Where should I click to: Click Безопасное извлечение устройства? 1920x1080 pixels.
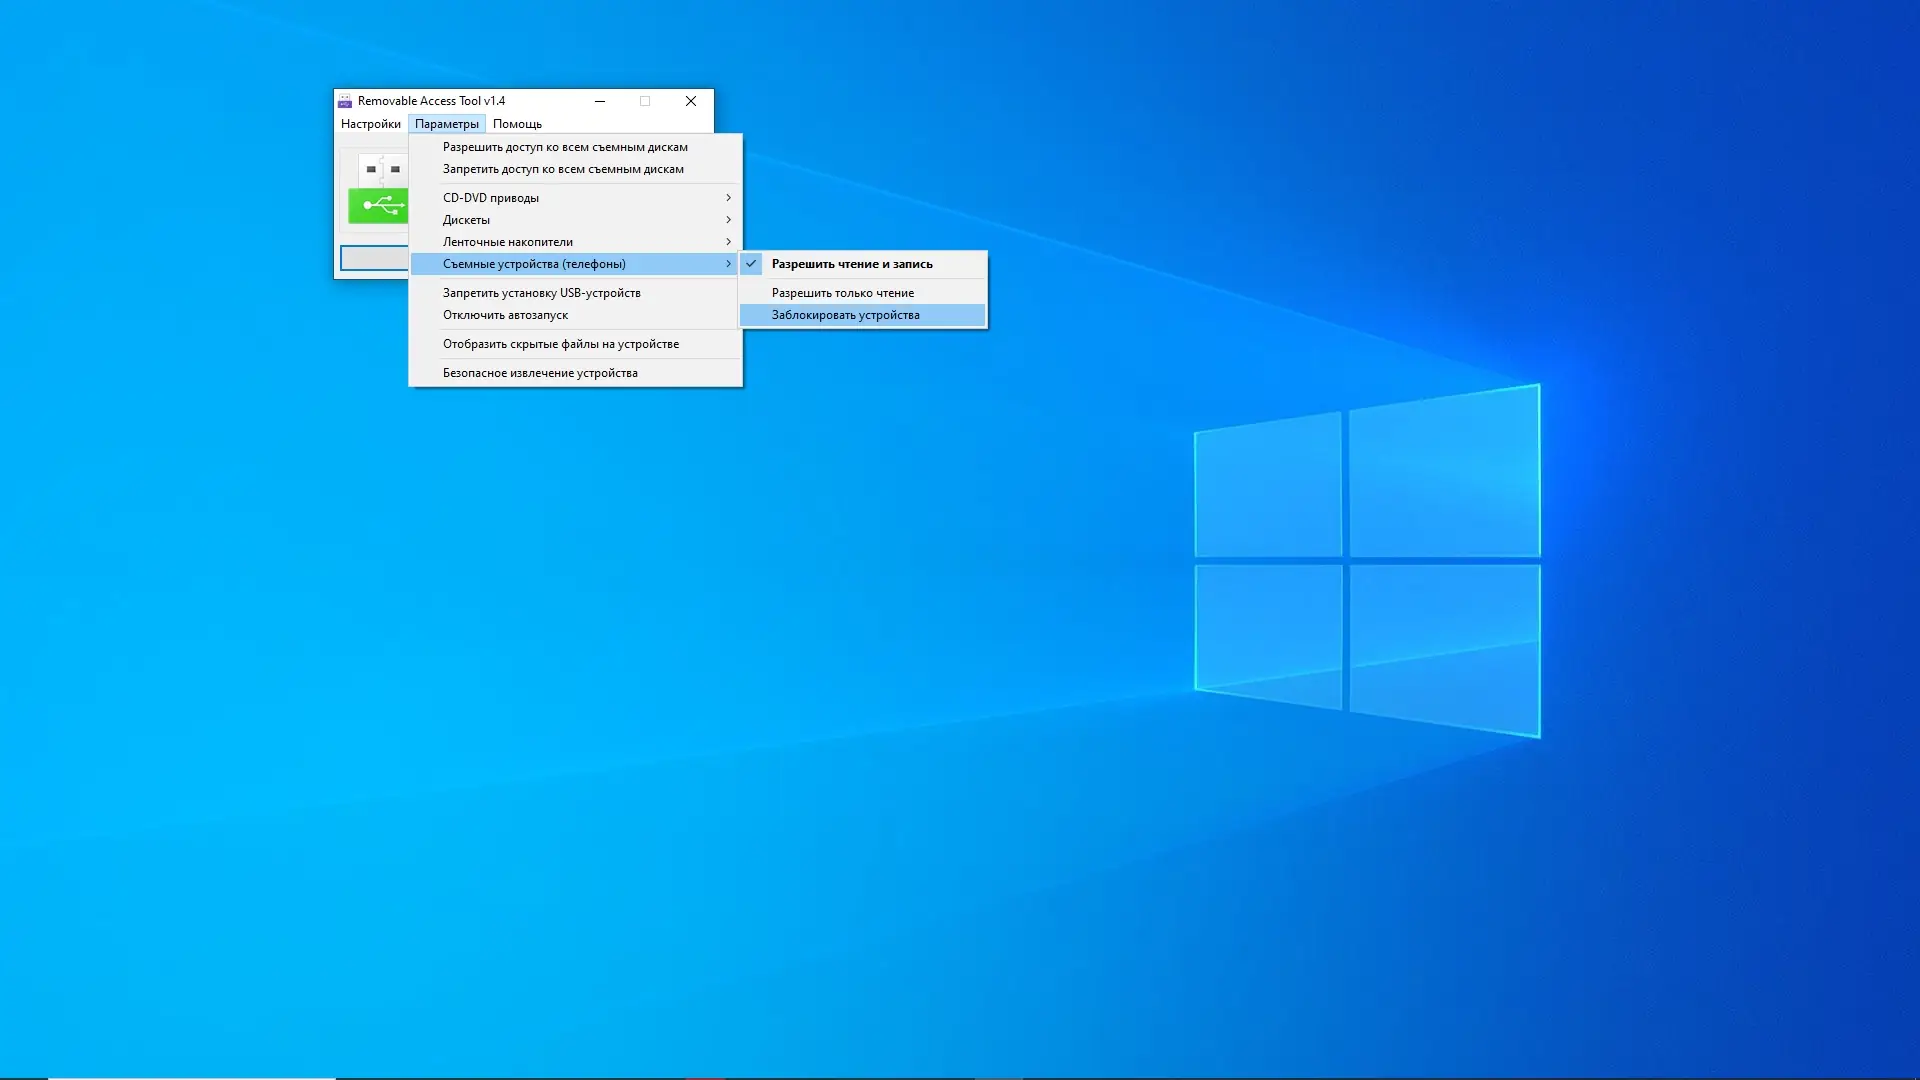coord(540,373)
